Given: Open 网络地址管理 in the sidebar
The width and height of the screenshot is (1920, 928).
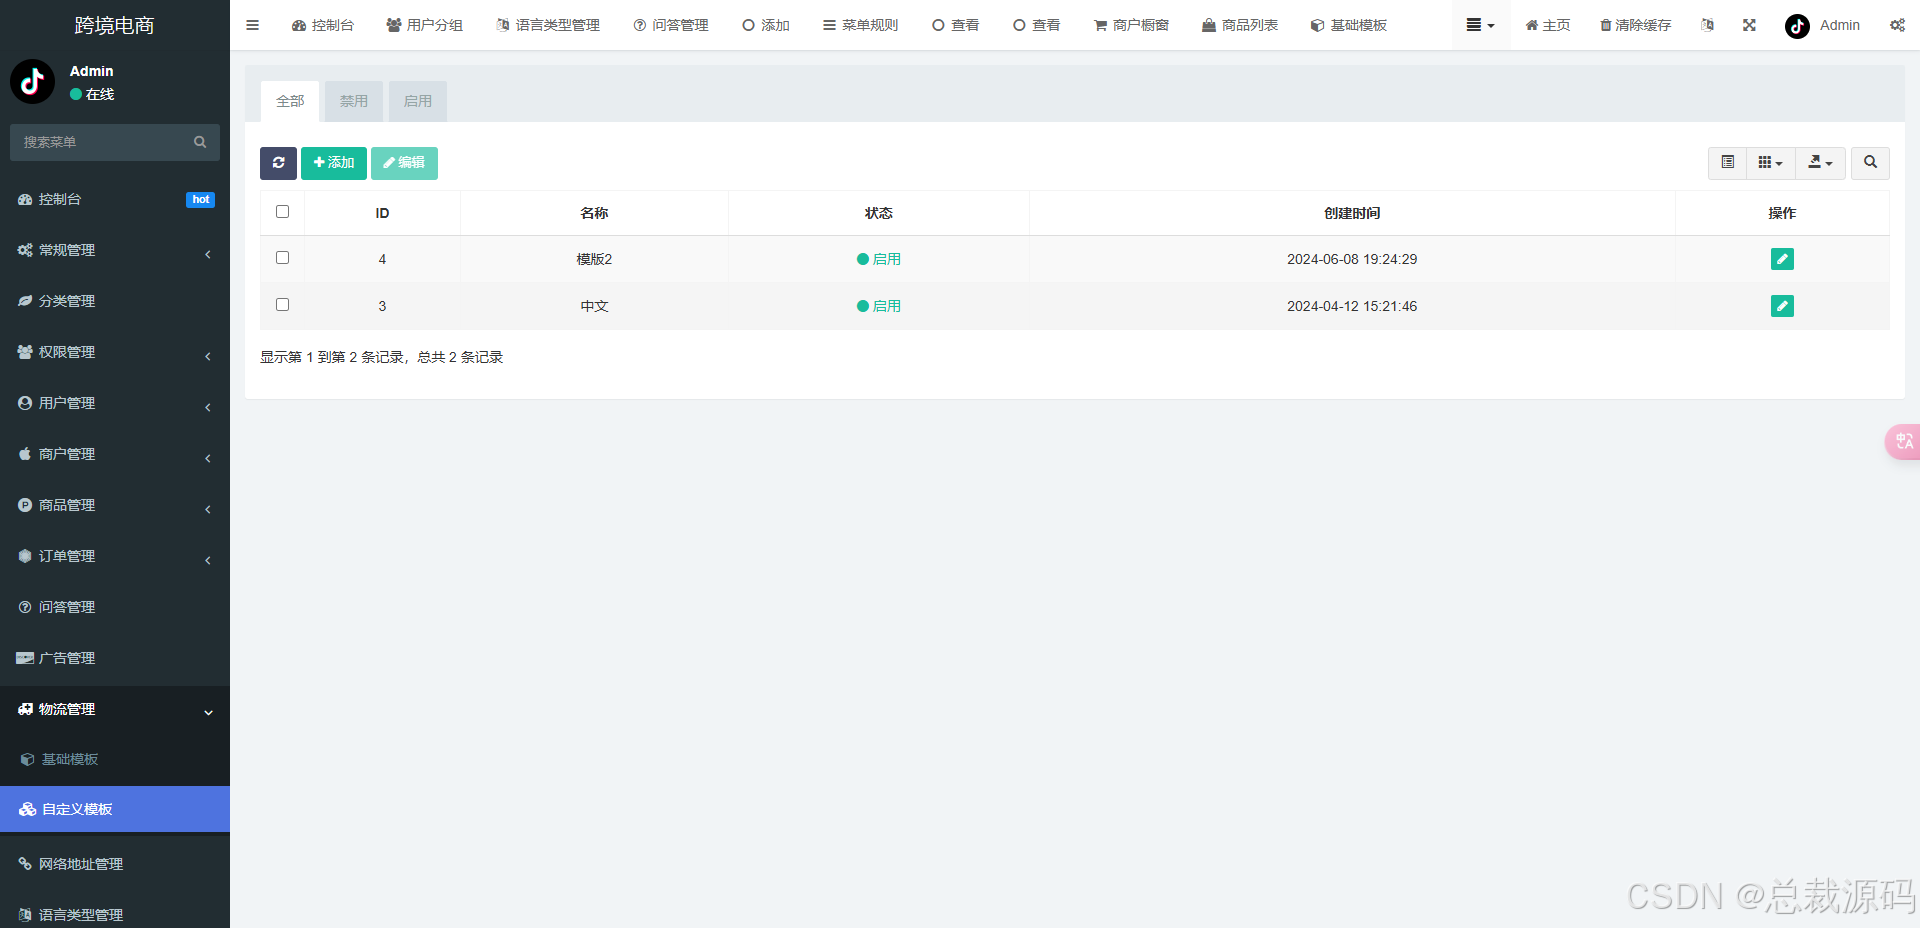Looking at the screenshot, I should [115, 864].
